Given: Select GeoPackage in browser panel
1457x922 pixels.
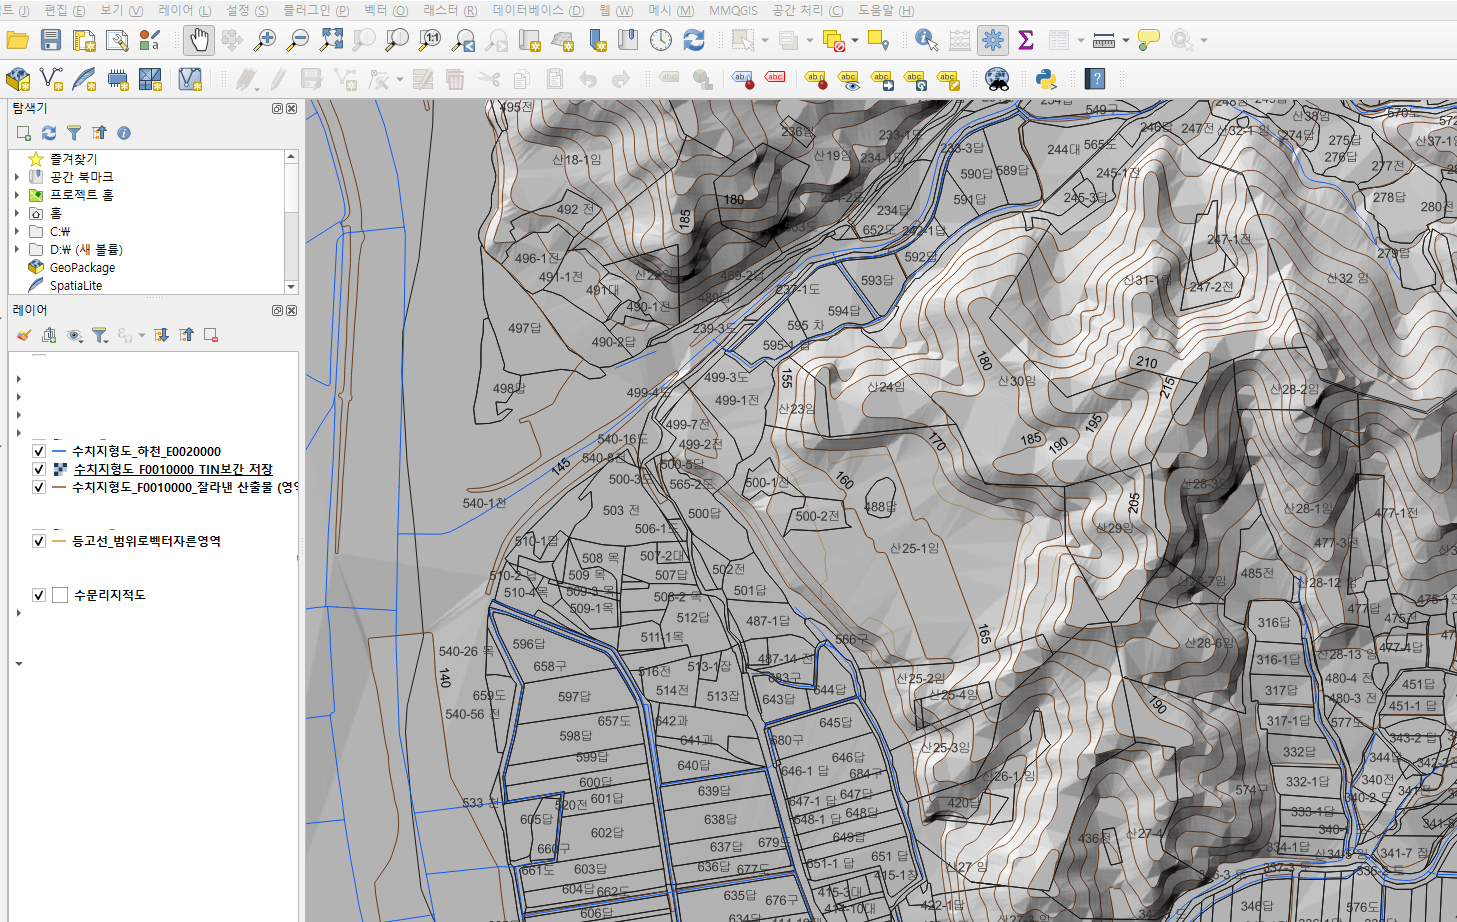Looking at the screenshot, I should coord(82,267).
